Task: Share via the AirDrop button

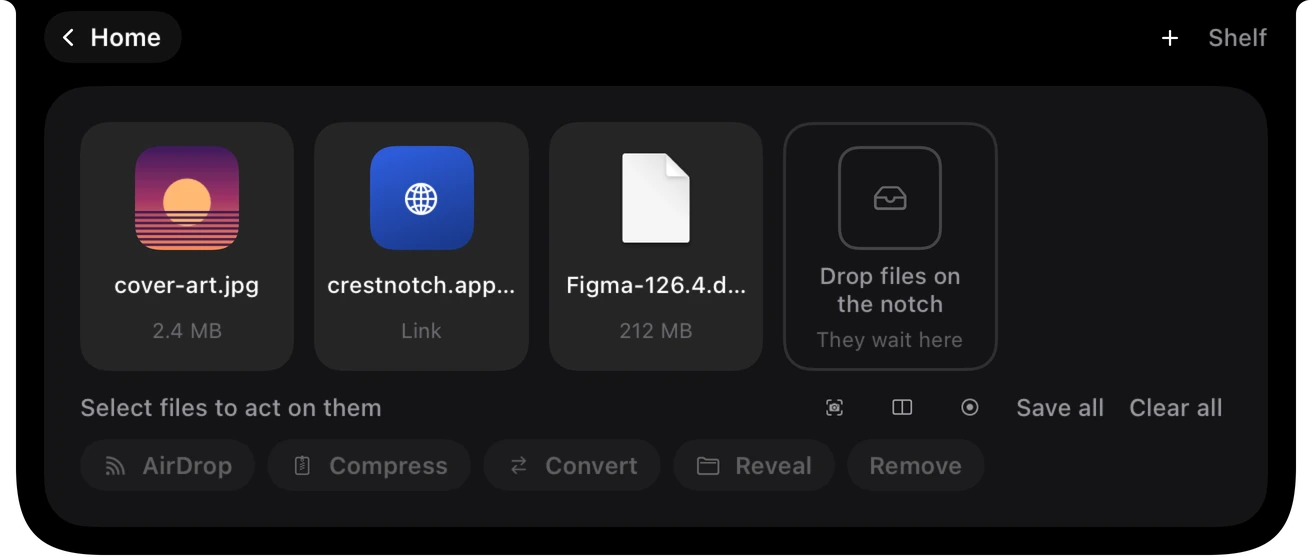Action: (x=168, y=466)
